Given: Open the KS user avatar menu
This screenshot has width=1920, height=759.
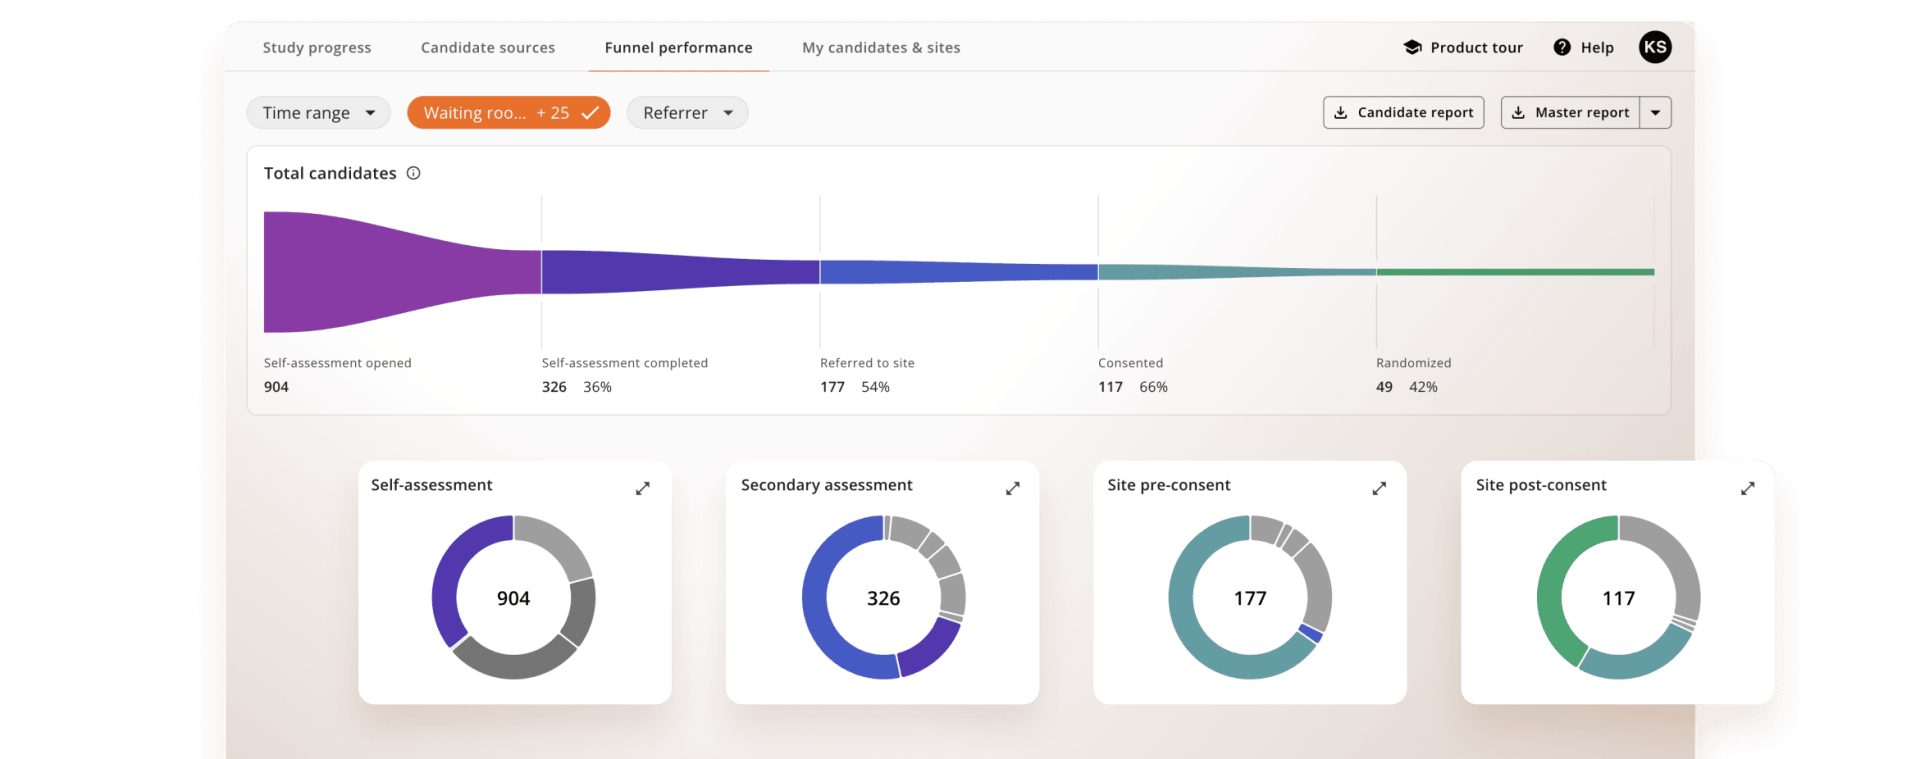Looking at the screenshot, I should (1655, 47).
